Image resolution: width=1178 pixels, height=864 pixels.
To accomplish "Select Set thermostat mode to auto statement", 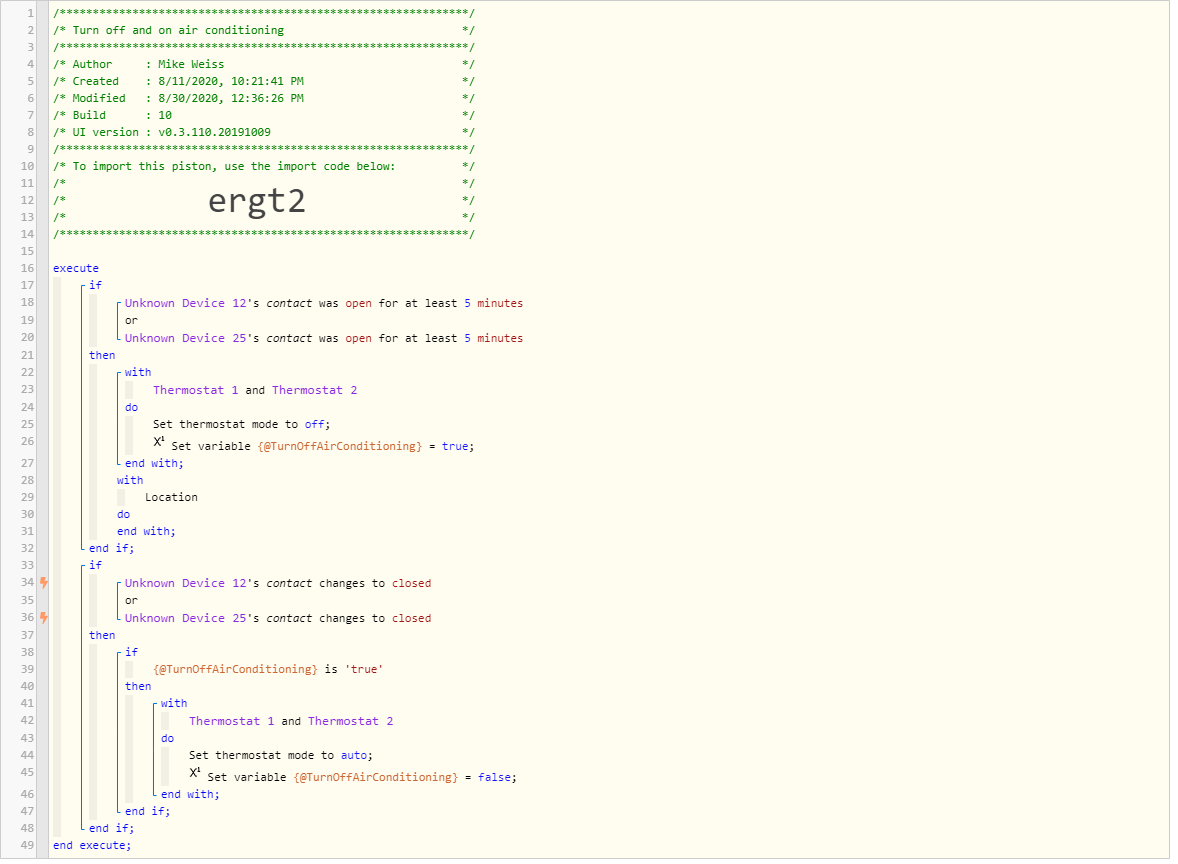I will (280, 754).
